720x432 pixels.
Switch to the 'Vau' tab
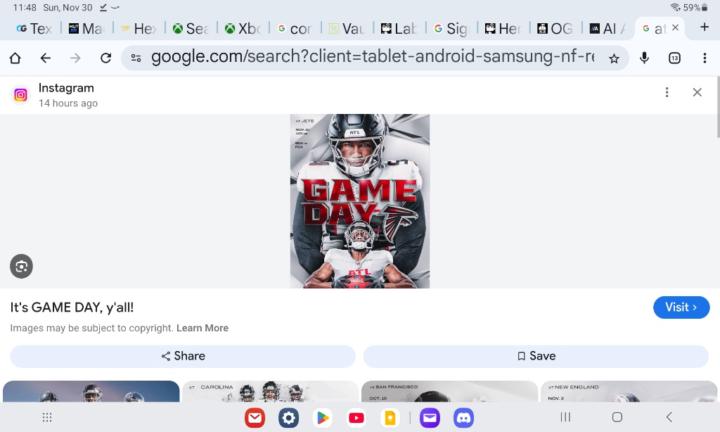pos(346,28)
